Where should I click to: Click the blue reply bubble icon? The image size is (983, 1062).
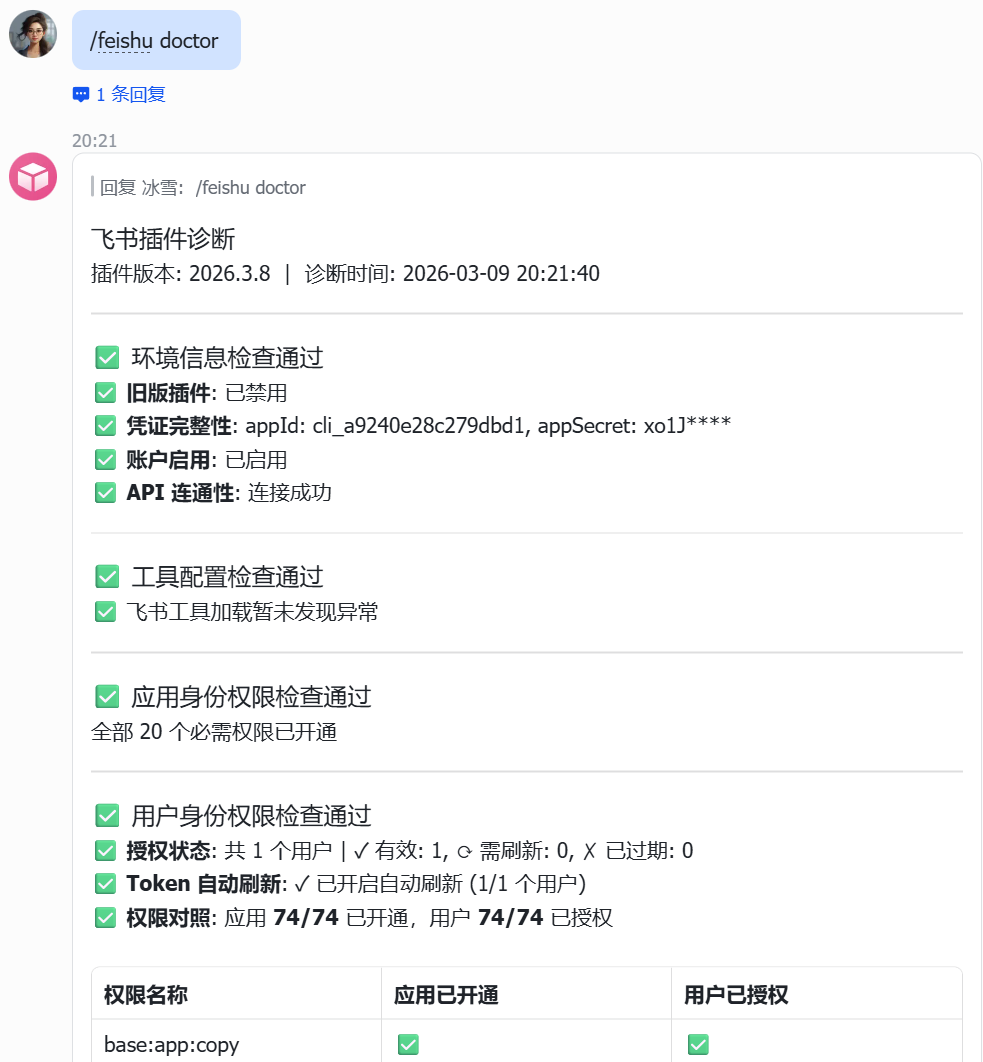[x=81, y=95]
